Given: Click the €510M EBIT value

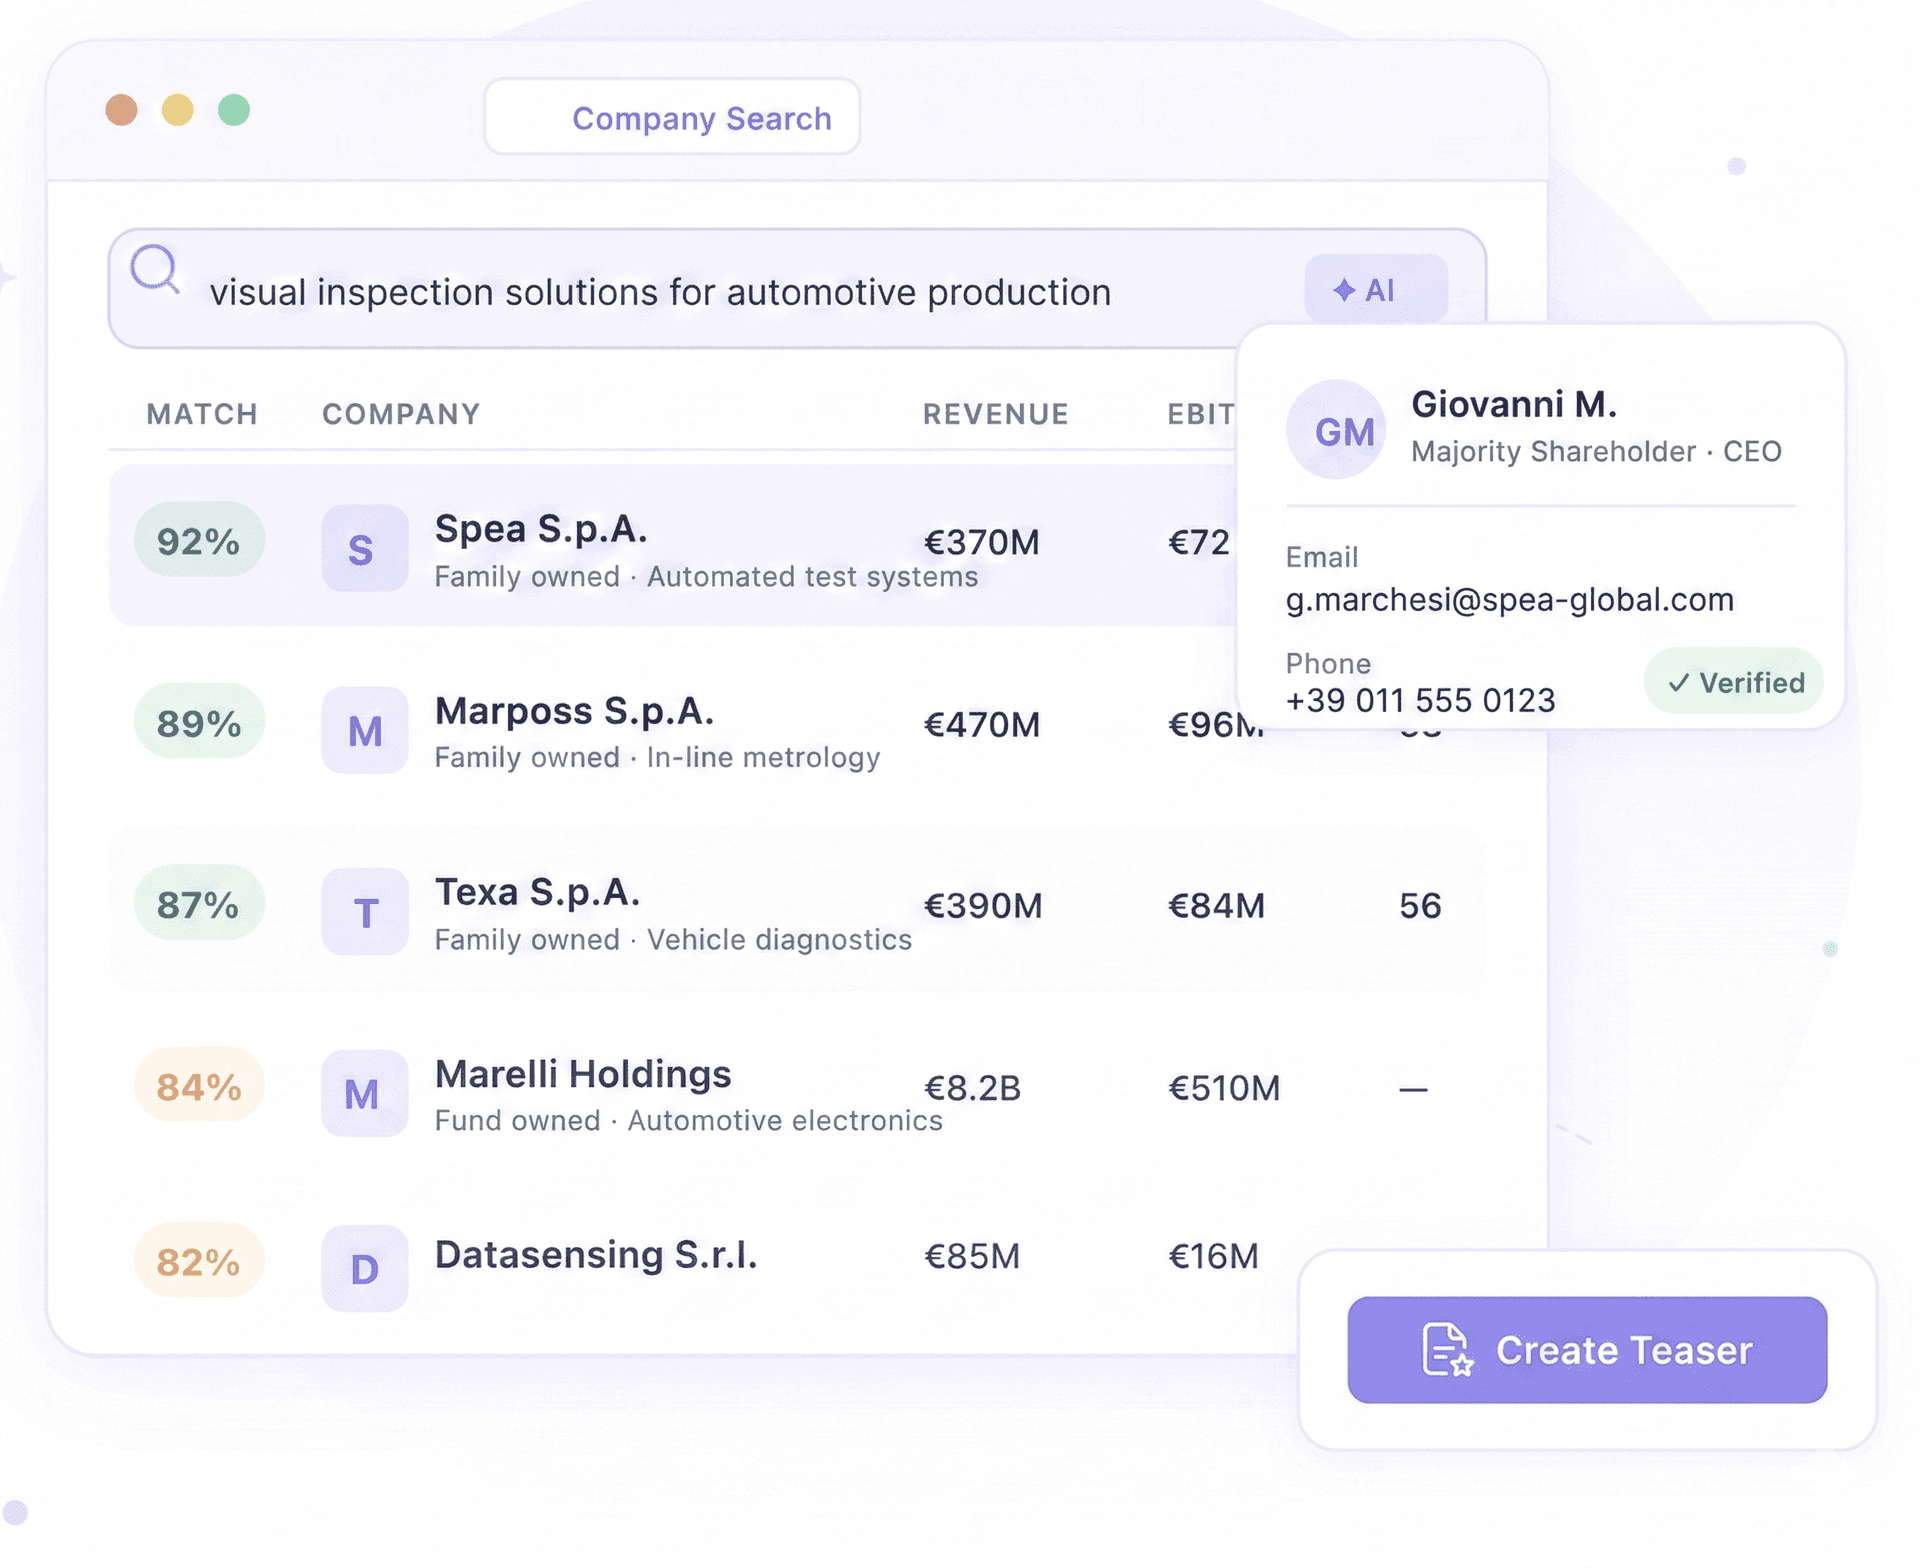Looking at the screenshot, I should coord(1224,1087).
